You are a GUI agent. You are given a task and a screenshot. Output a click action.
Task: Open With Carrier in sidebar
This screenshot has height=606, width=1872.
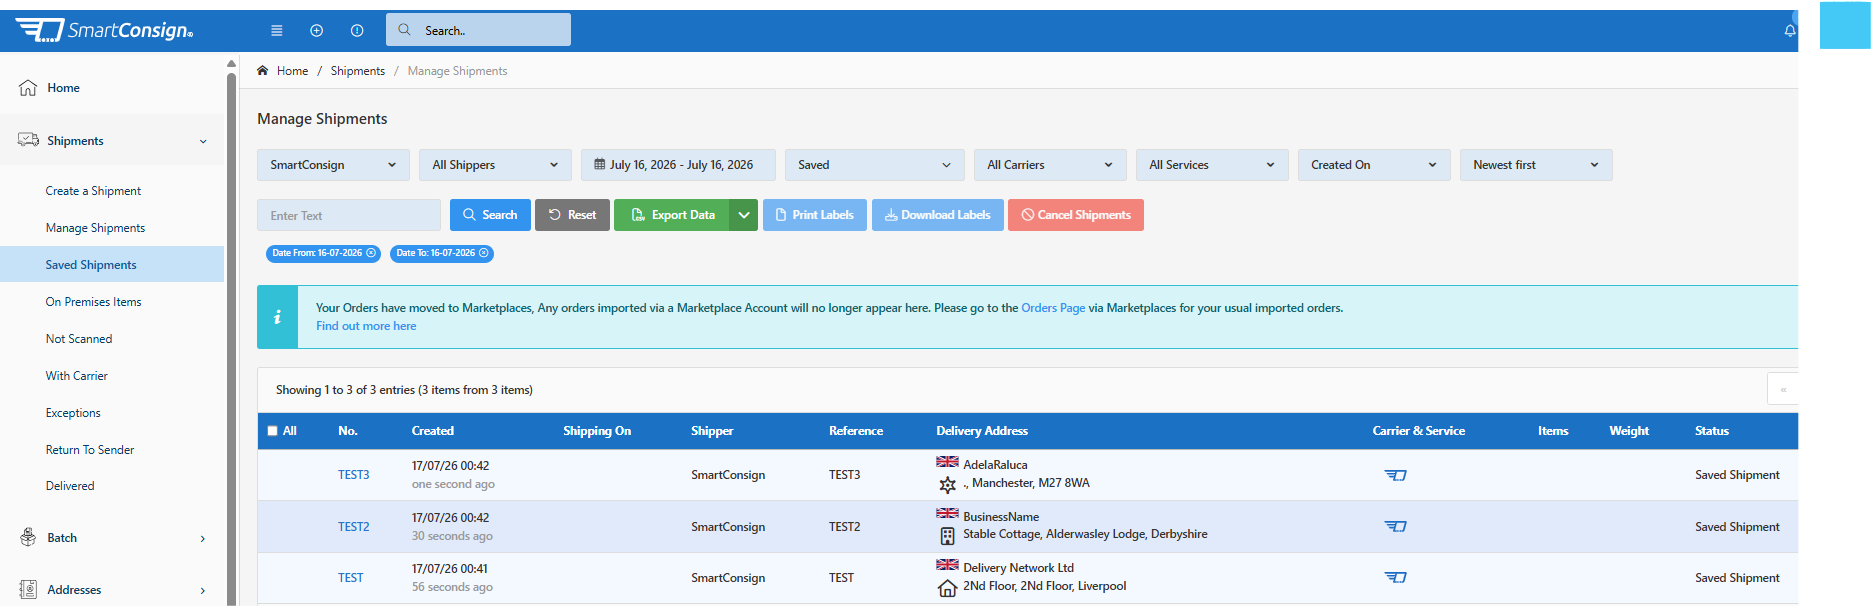(76, 376)
